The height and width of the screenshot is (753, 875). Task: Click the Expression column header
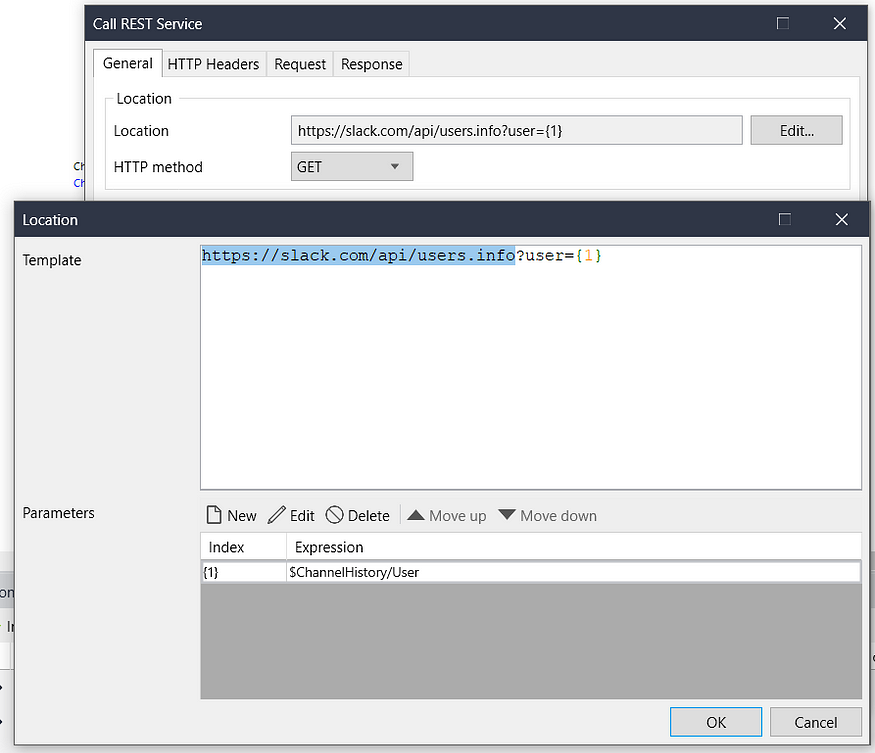574,547
